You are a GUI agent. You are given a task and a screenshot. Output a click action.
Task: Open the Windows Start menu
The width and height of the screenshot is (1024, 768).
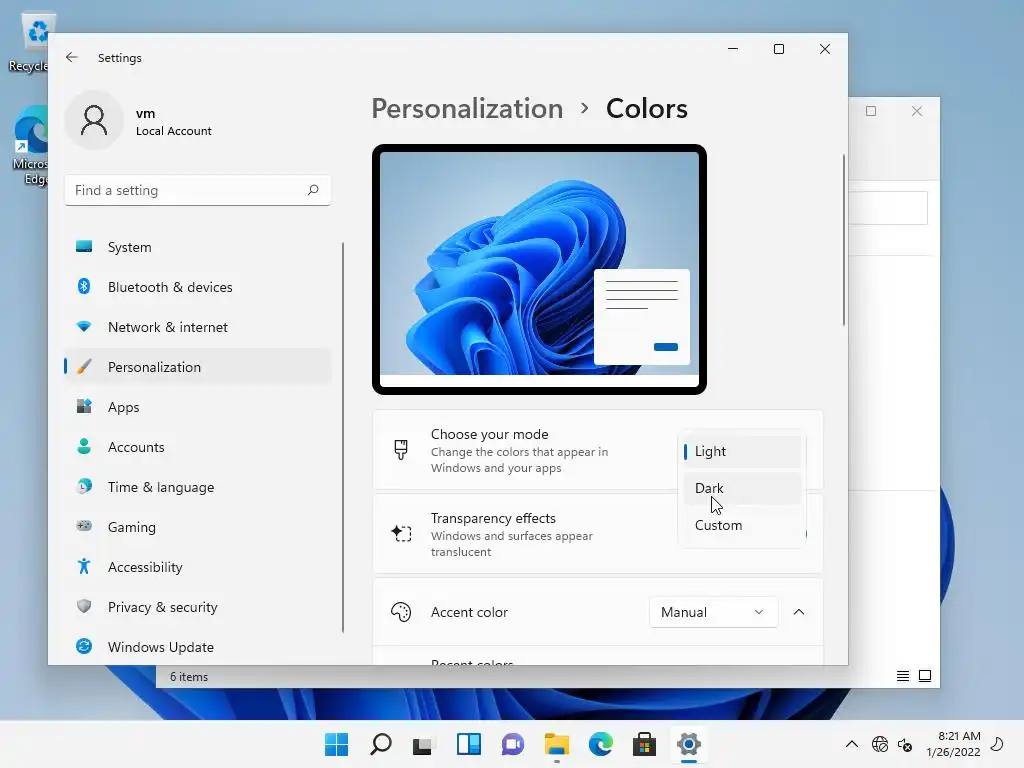click(x=337, y=744)
